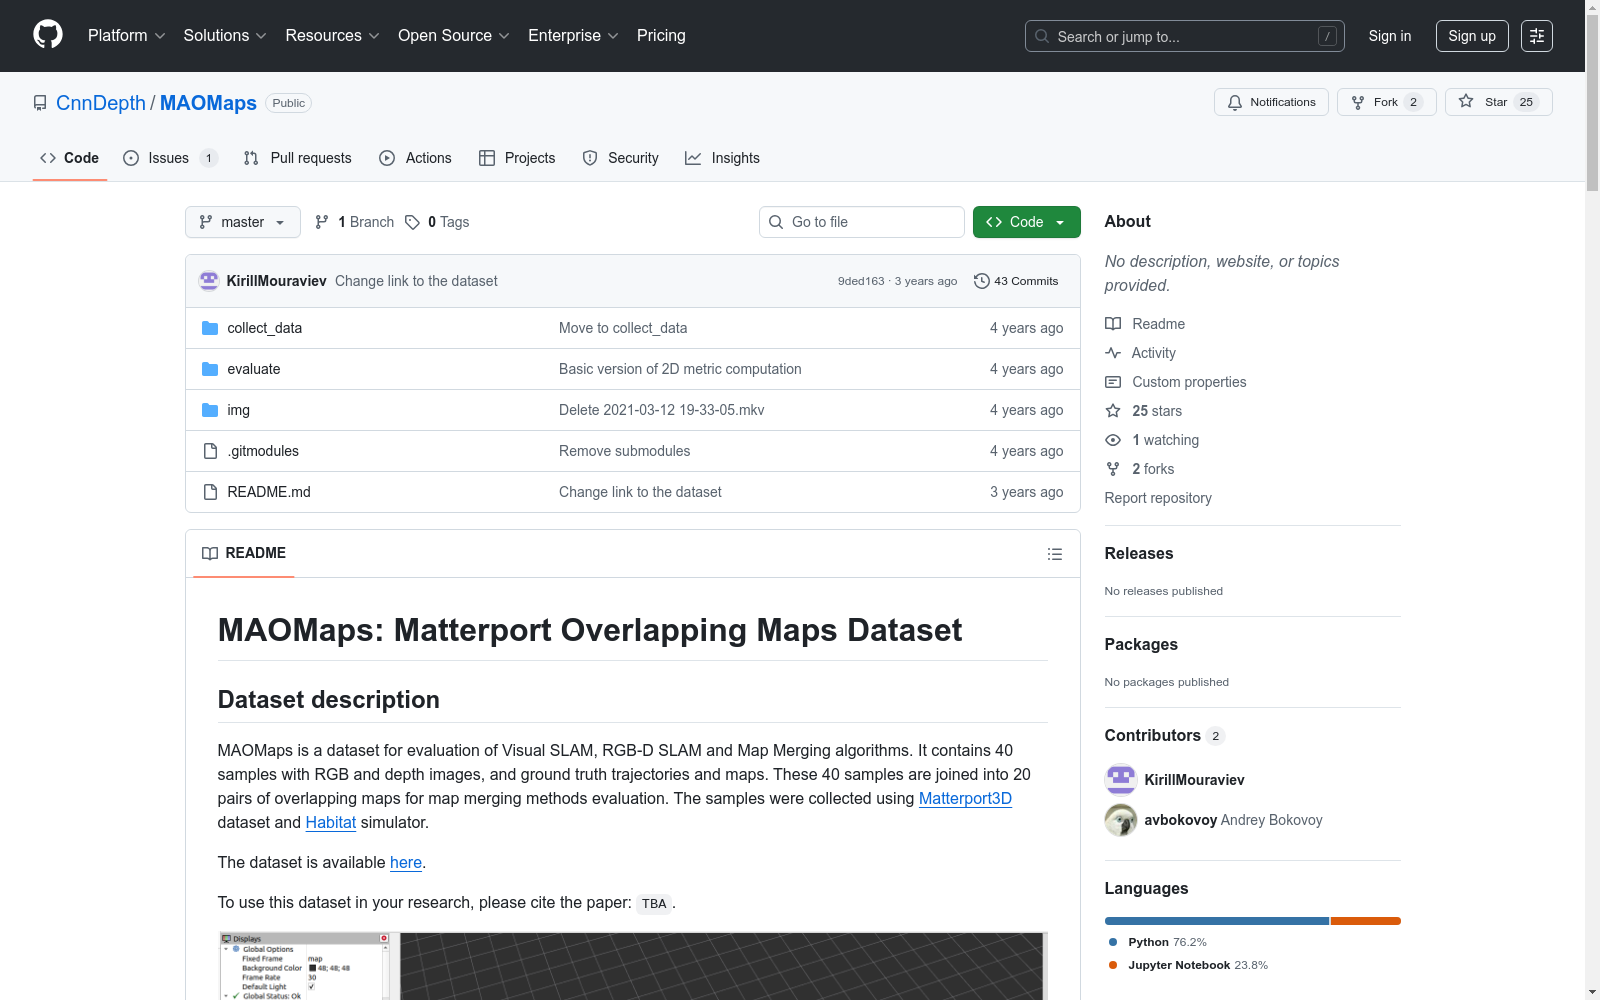Viewport: 1600px width, 1000px height.
Task: Click the Custom properties icon
Action: click(1113, 382)
